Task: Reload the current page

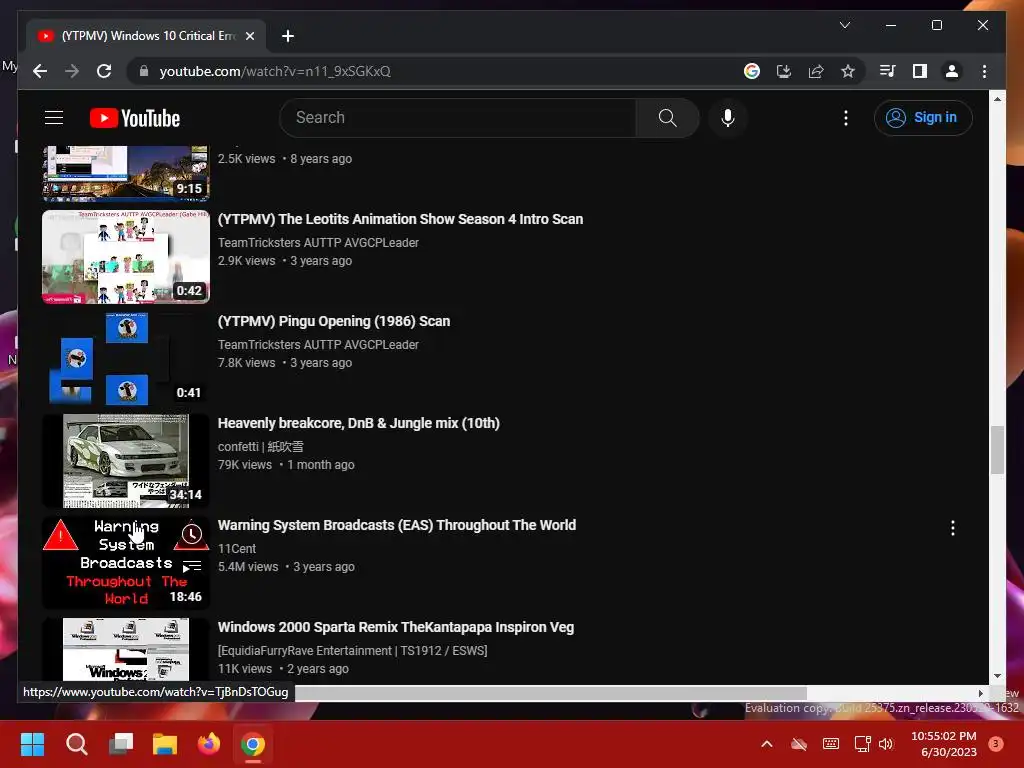Action: pyautogui.click(x=104, y=71)
